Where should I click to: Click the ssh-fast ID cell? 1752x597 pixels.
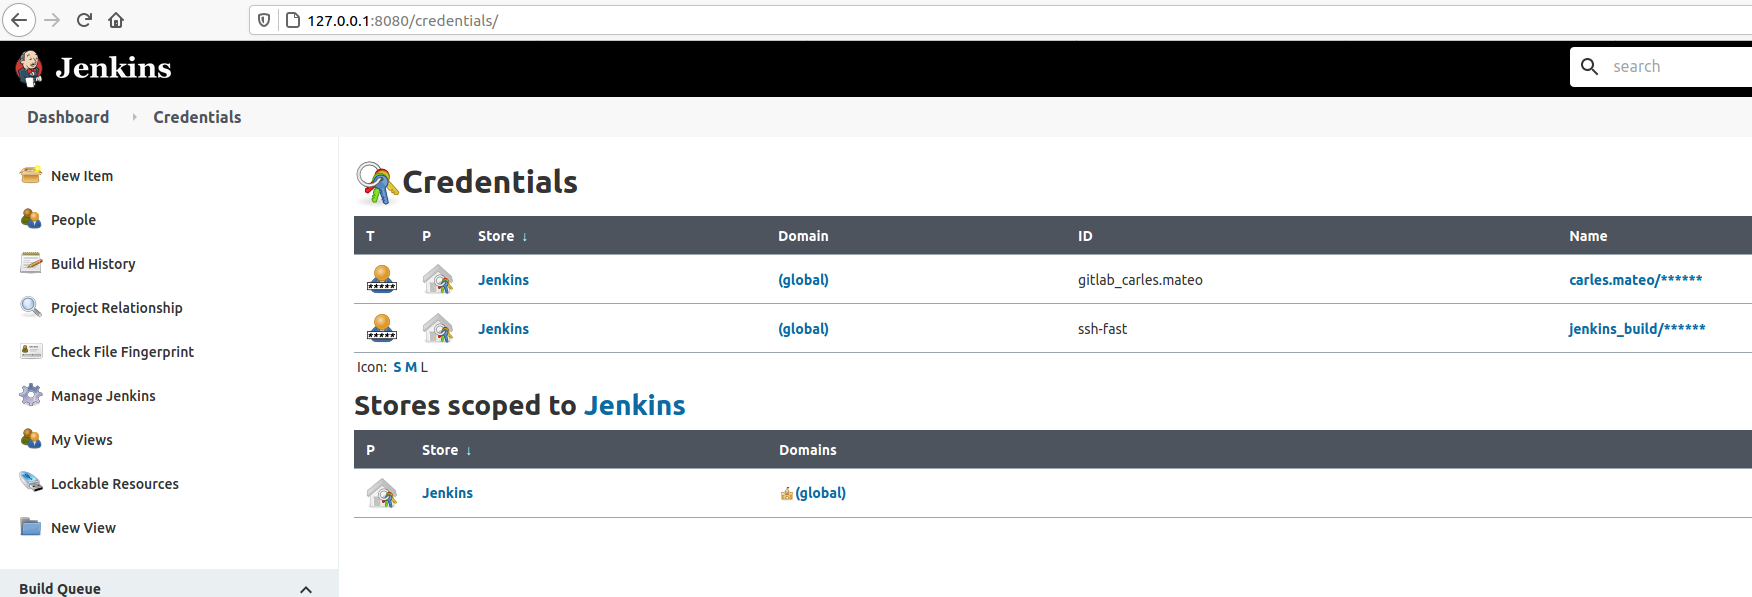pyautogui.click(x=1102, y=329)
